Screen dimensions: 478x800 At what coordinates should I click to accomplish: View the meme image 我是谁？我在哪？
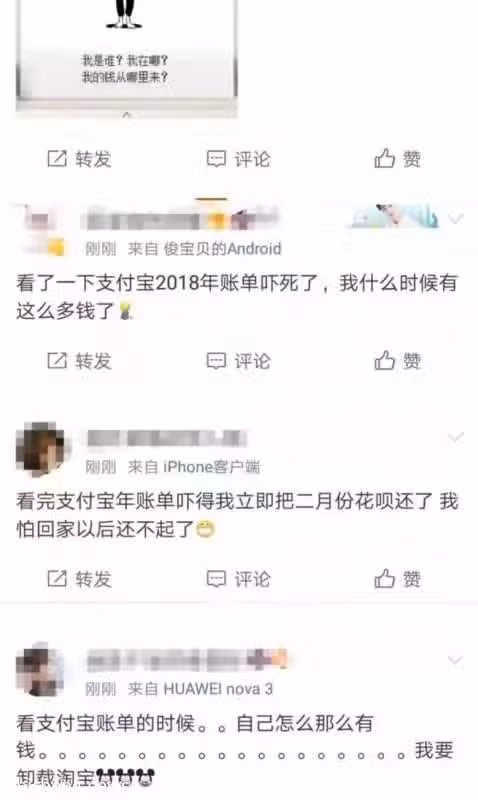pos(127,56)
